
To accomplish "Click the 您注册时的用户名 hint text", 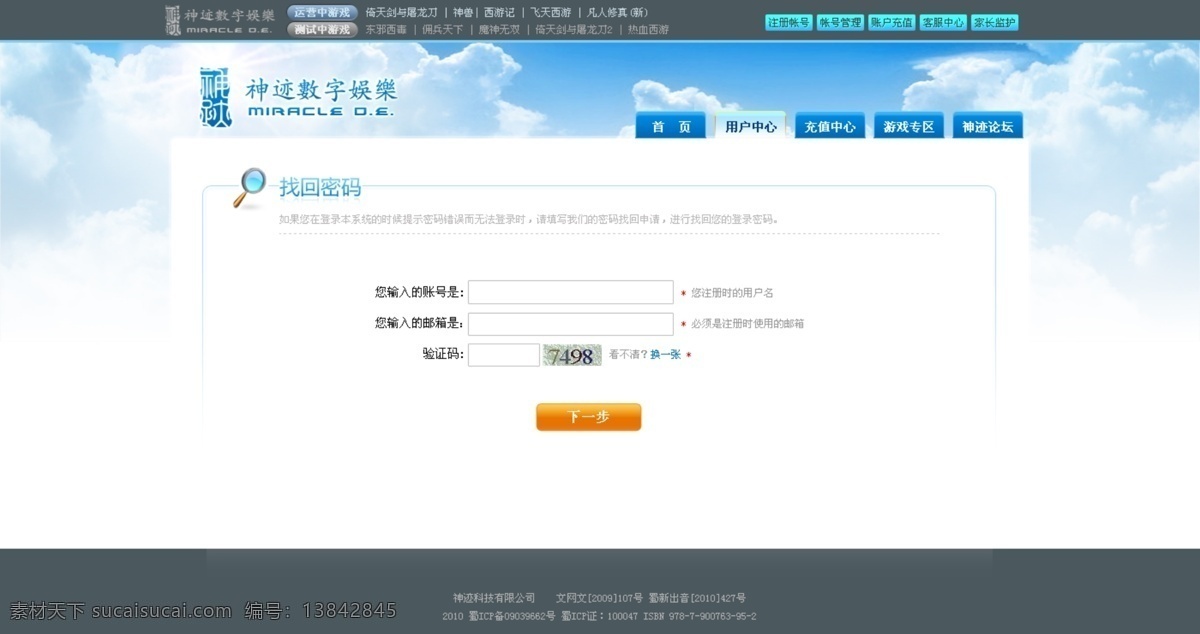I will [x=732, y=293].
